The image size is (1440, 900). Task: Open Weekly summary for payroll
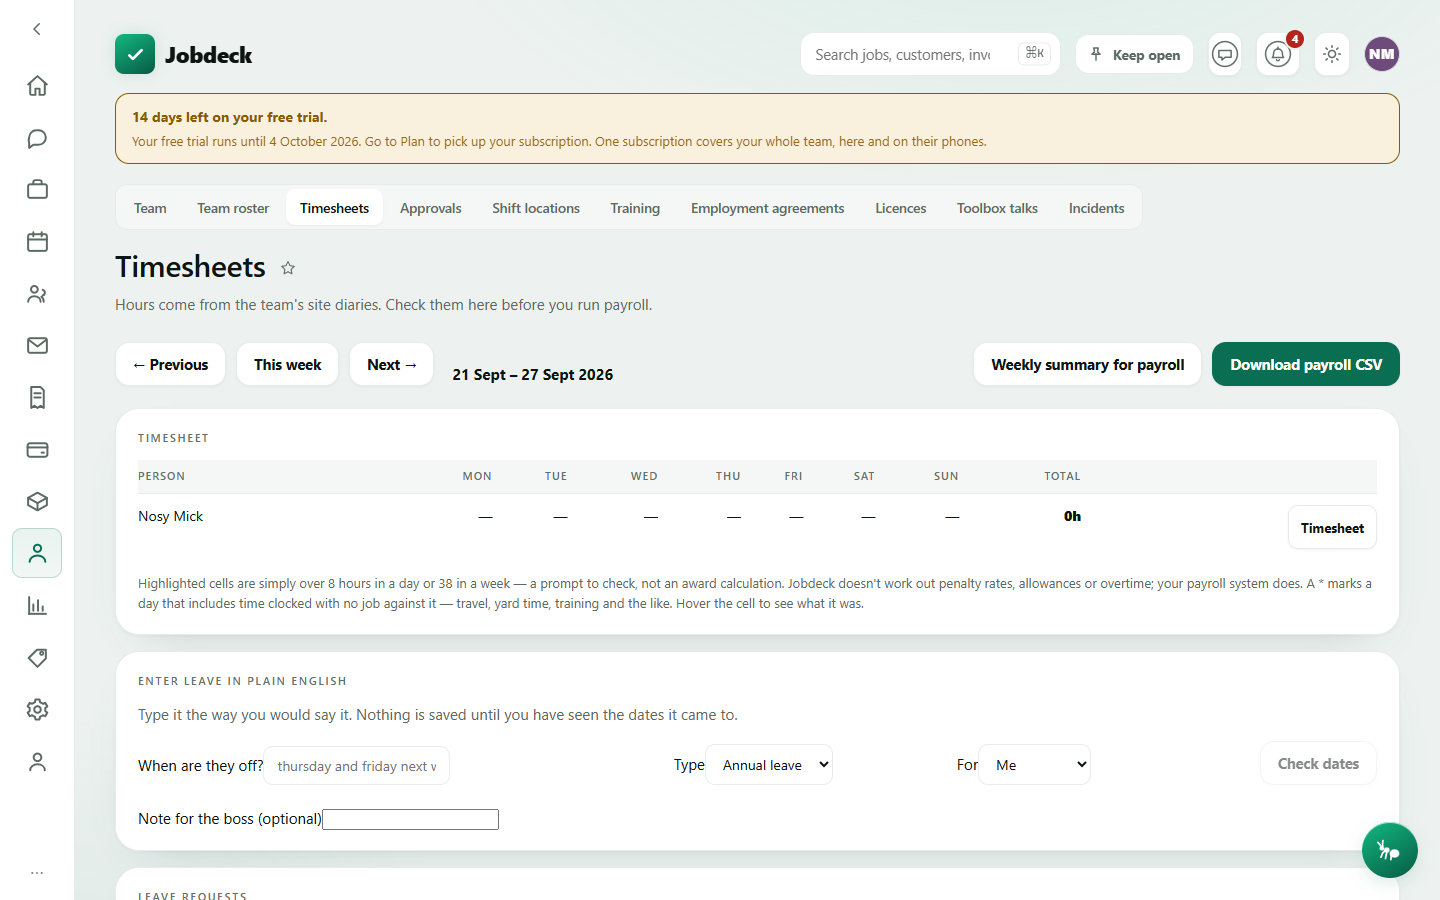point(1087,364)
